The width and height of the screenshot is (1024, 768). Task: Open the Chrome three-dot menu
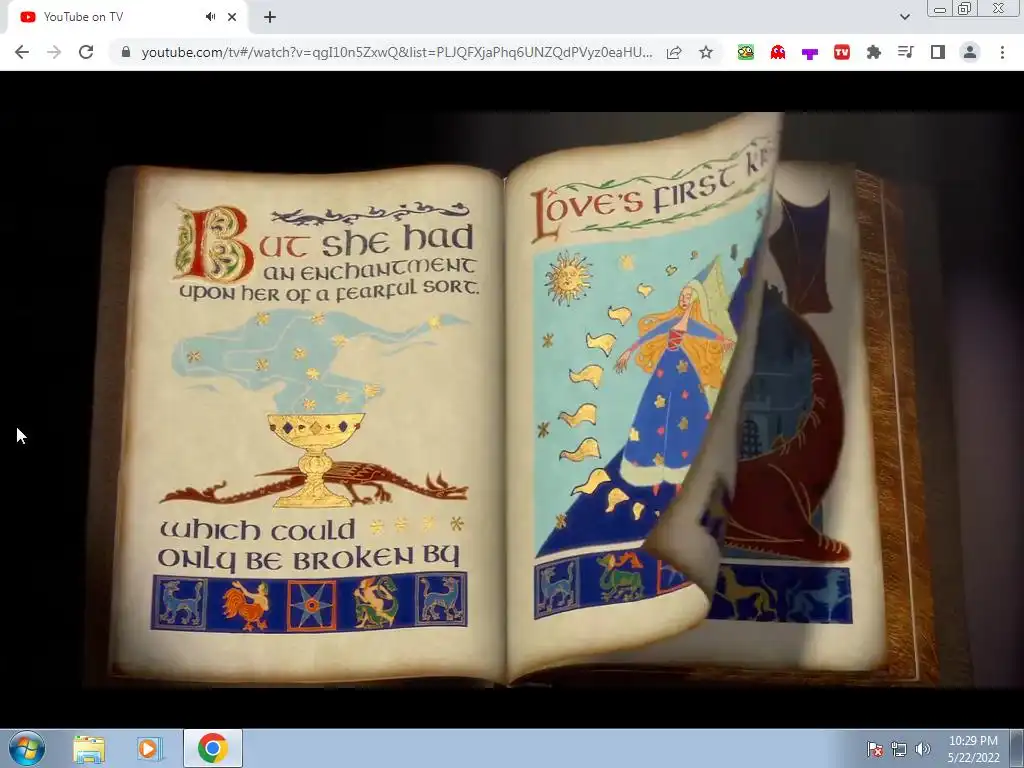coord(1002,52)
